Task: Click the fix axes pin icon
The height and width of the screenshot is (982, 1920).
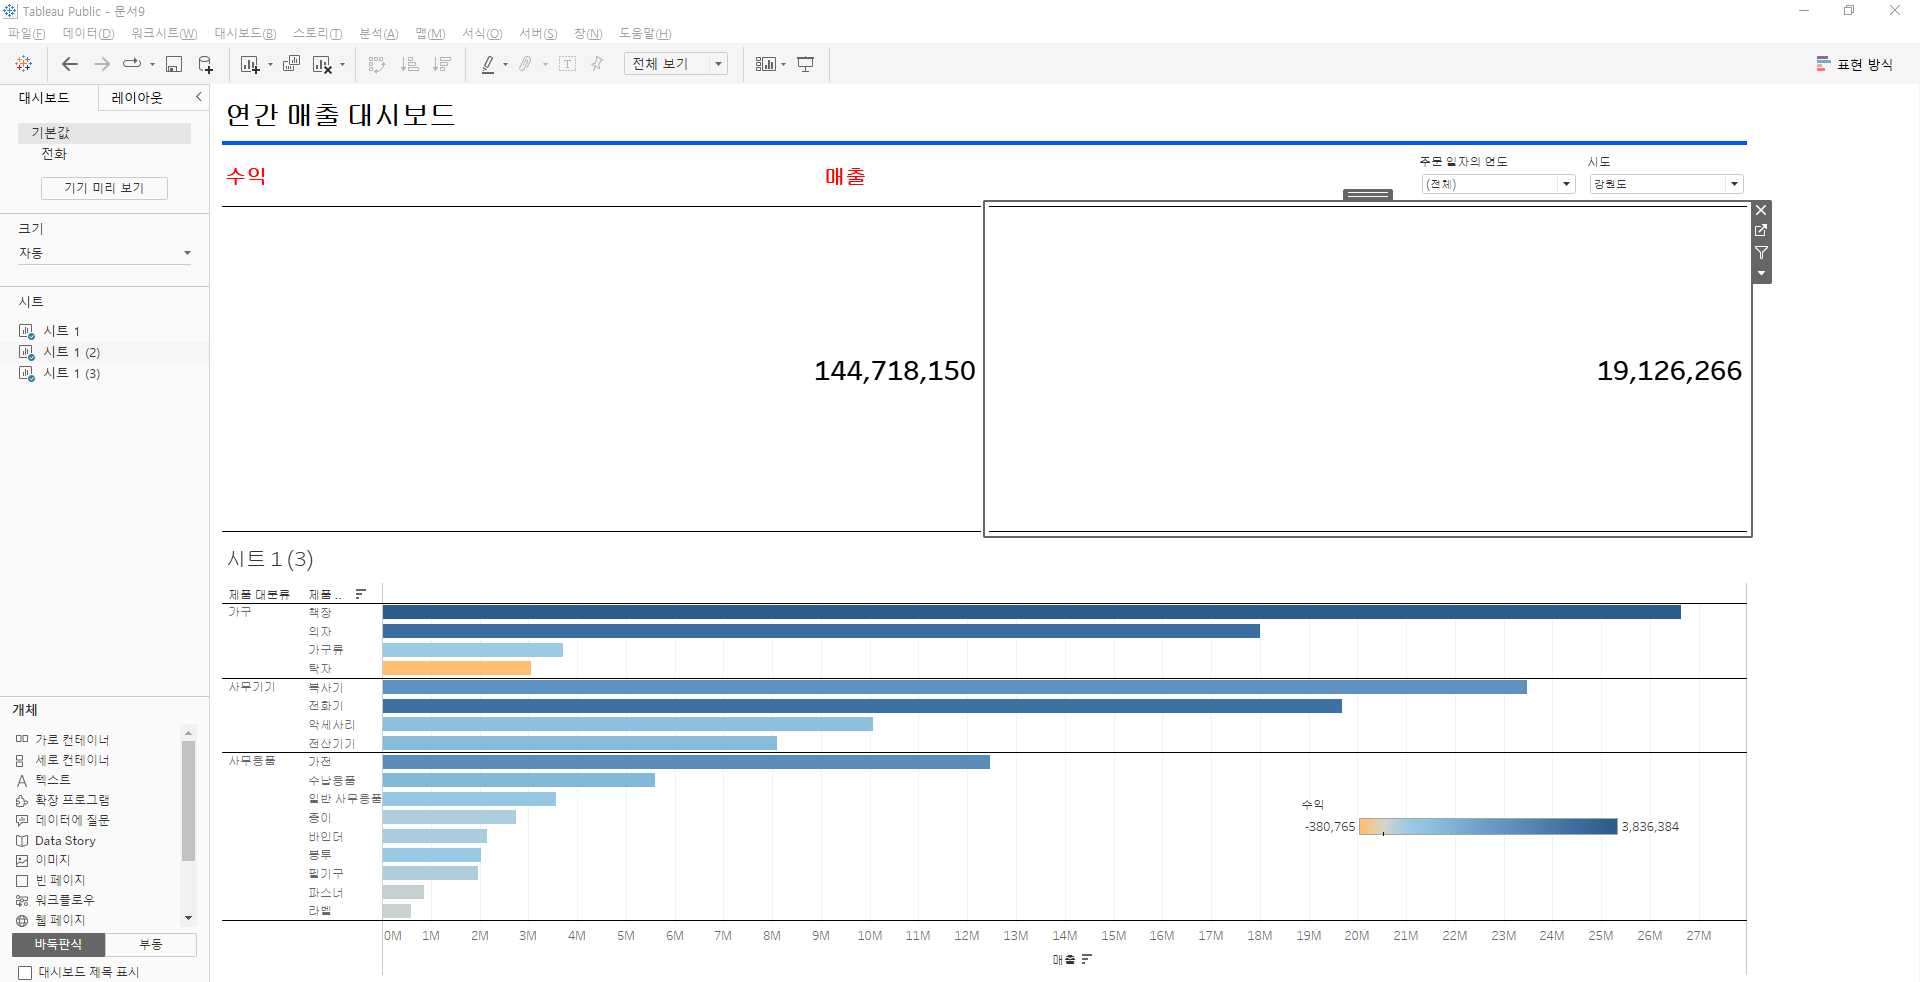Action: pyautogui.click(x=597, y=64)
